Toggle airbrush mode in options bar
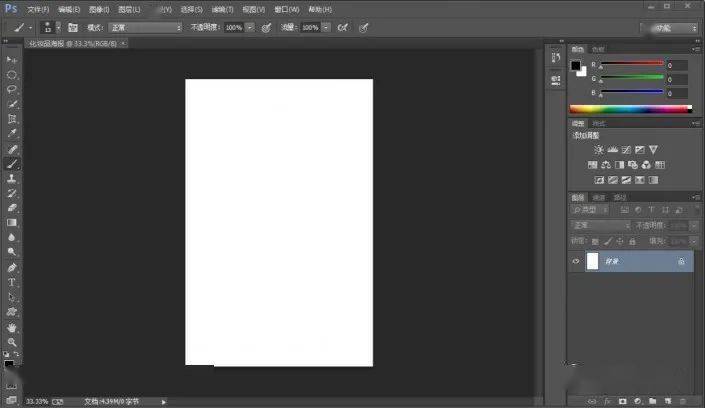This screenshot has width=705, height=408. [x=343, y=27]
